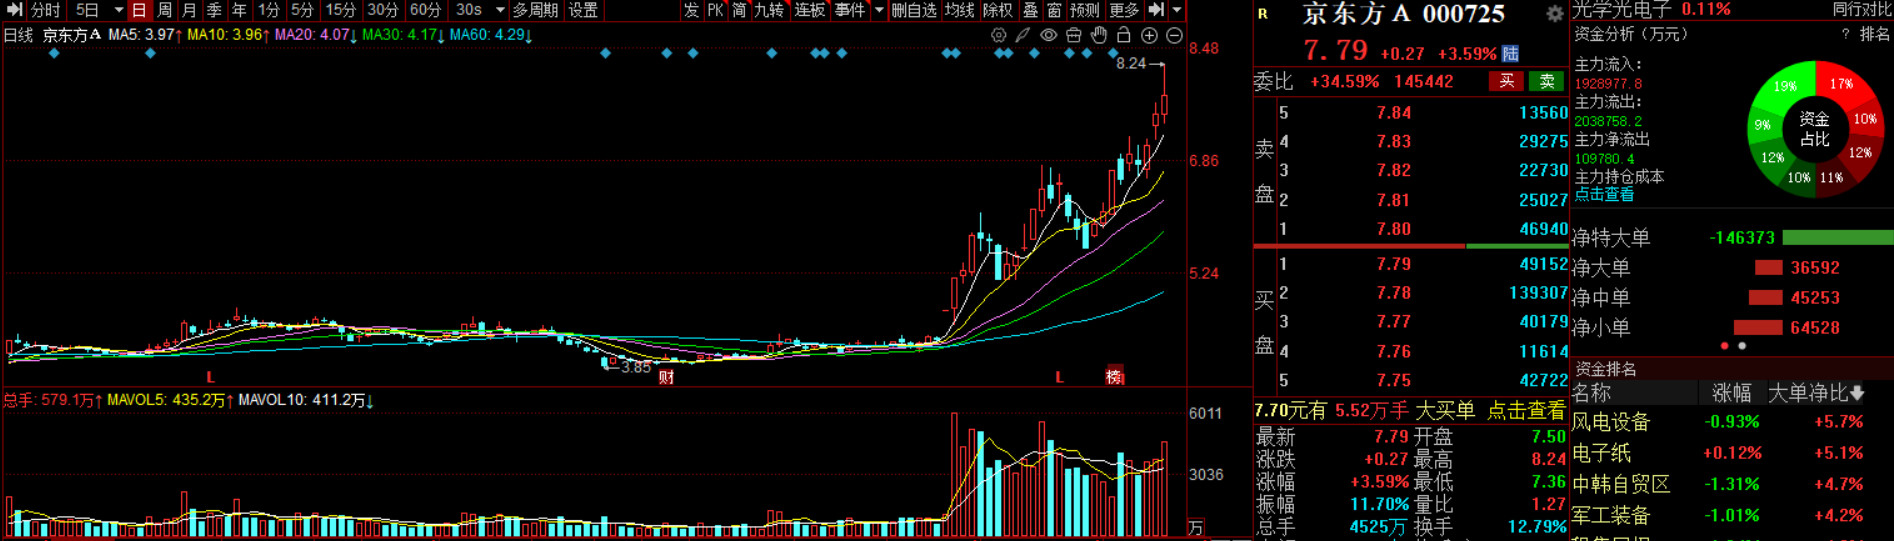Click the 叠 overlay stock button
Viewport: 1894px width, 541px height.
[1031, 10]
